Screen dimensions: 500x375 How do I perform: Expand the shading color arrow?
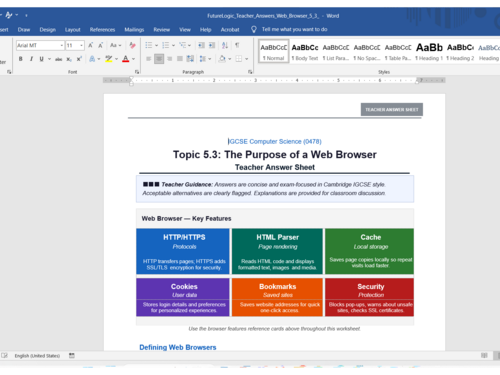(x=229, y=59)
